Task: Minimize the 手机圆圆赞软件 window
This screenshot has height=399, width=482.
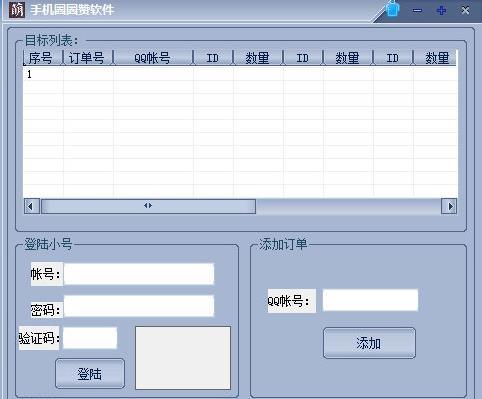Action: (x=417, y=11)
